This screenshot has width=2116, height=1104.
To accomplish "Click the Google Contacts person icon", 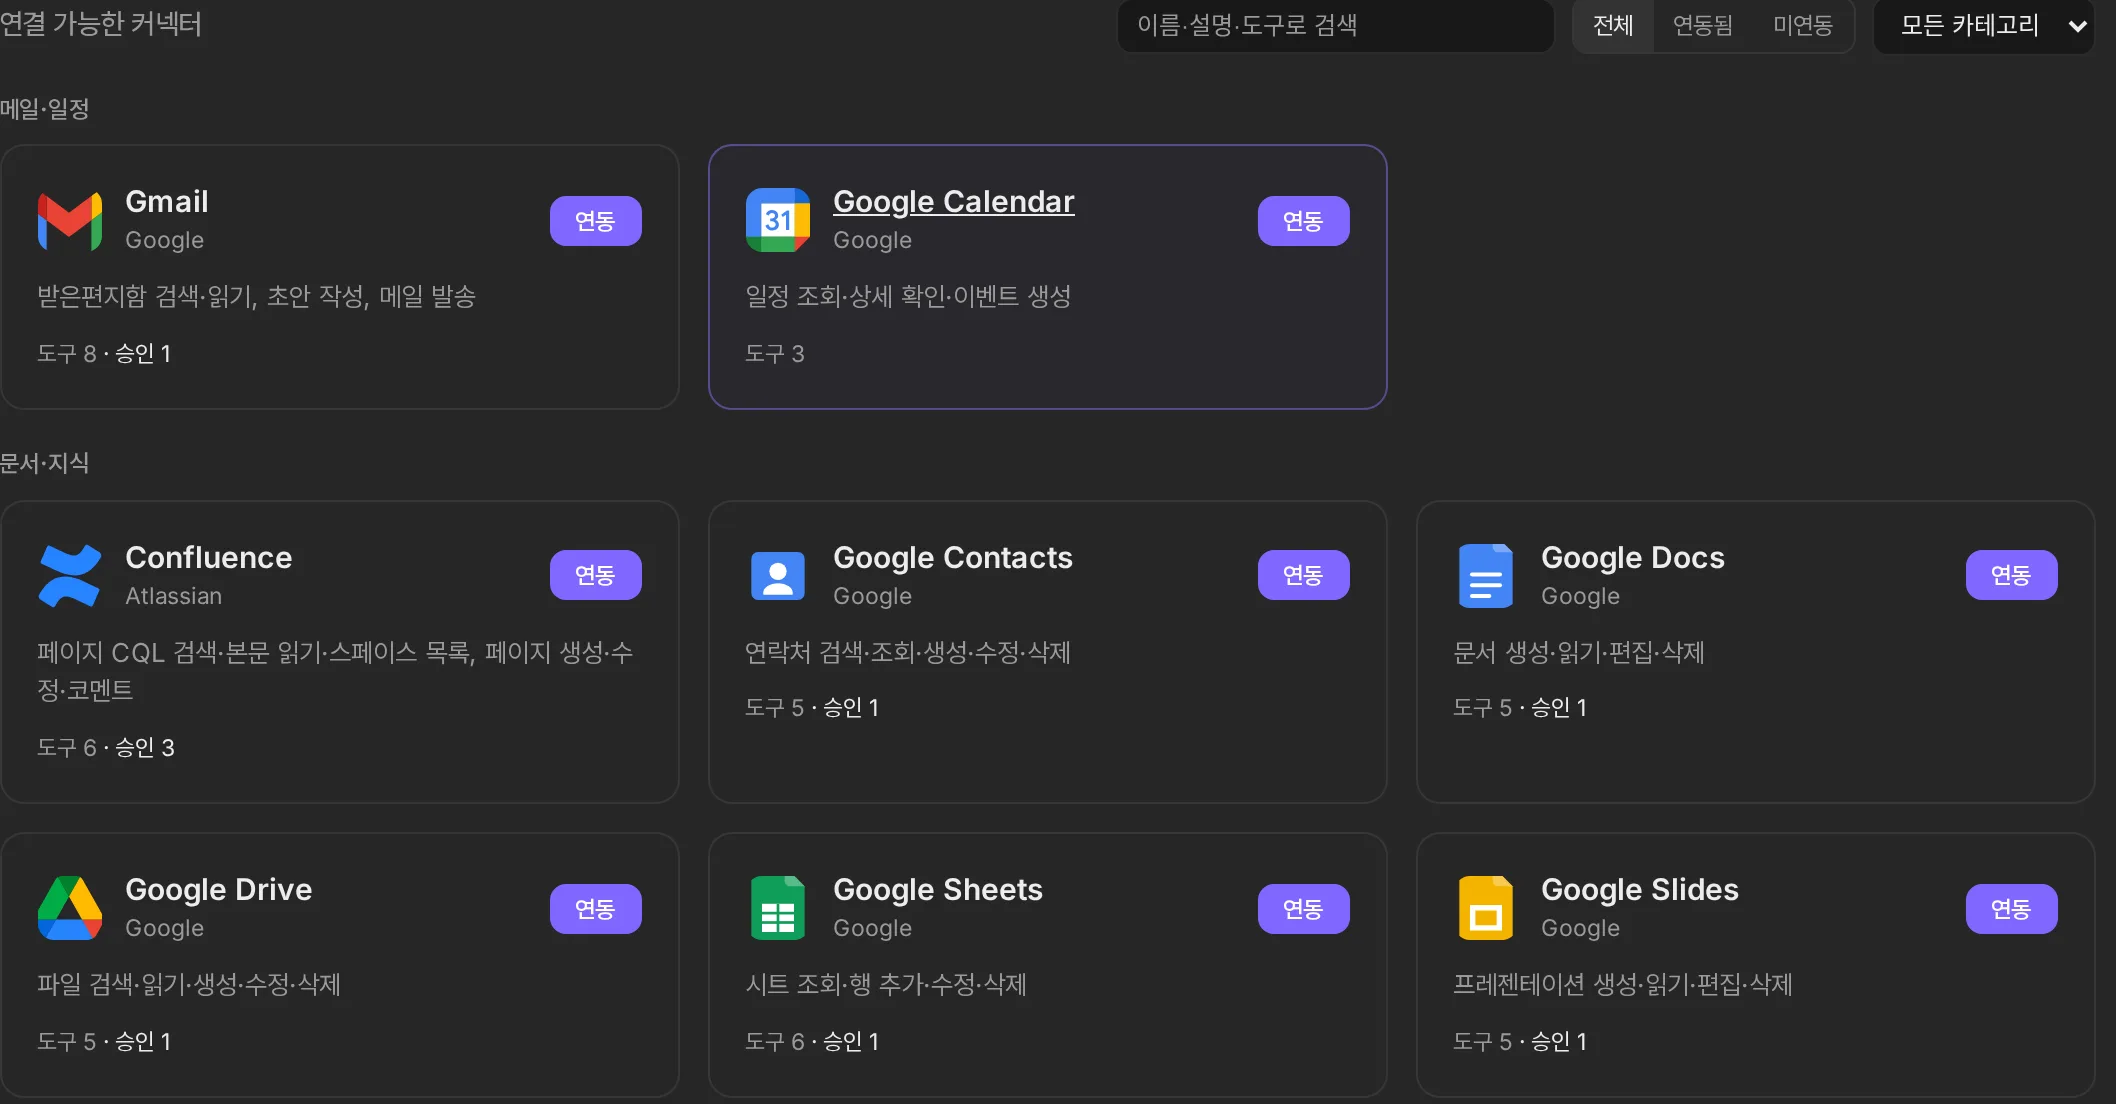I will pyautogui.click(x=778, y=576).
